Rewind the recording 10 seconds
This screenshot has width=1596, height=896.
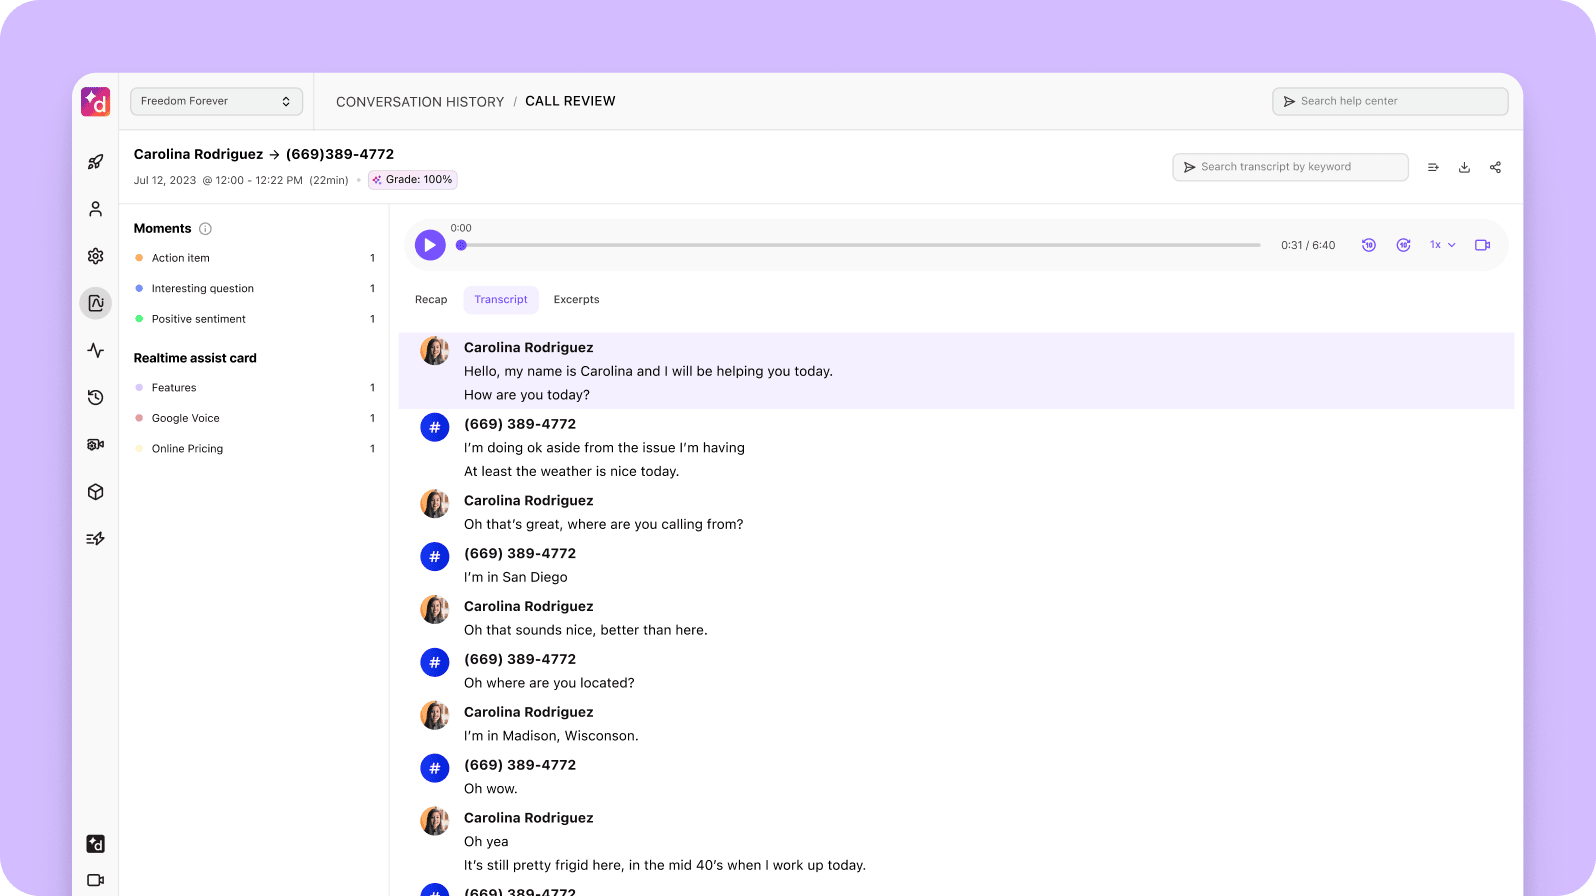coord(1369,245)
